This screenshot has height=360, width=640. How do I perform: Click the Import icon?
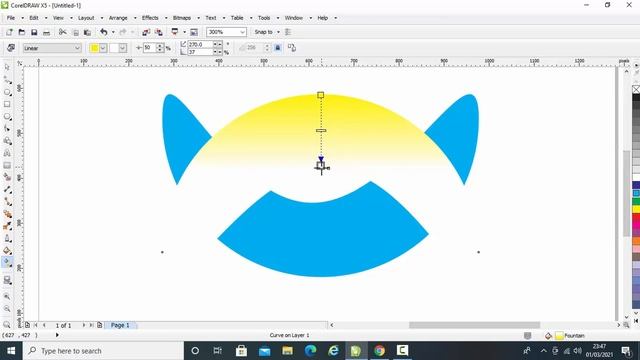coord(146,32)
